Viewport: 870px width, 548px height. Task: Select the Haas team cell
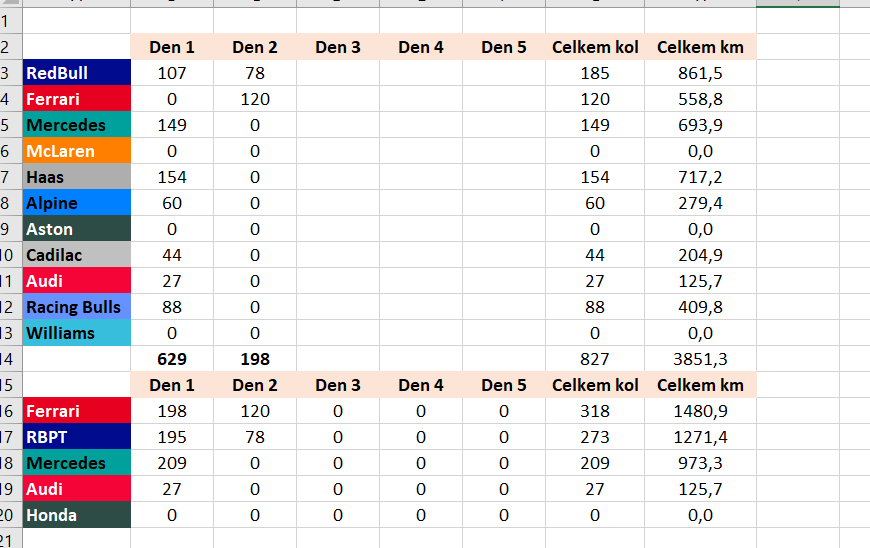click(76, 177)
